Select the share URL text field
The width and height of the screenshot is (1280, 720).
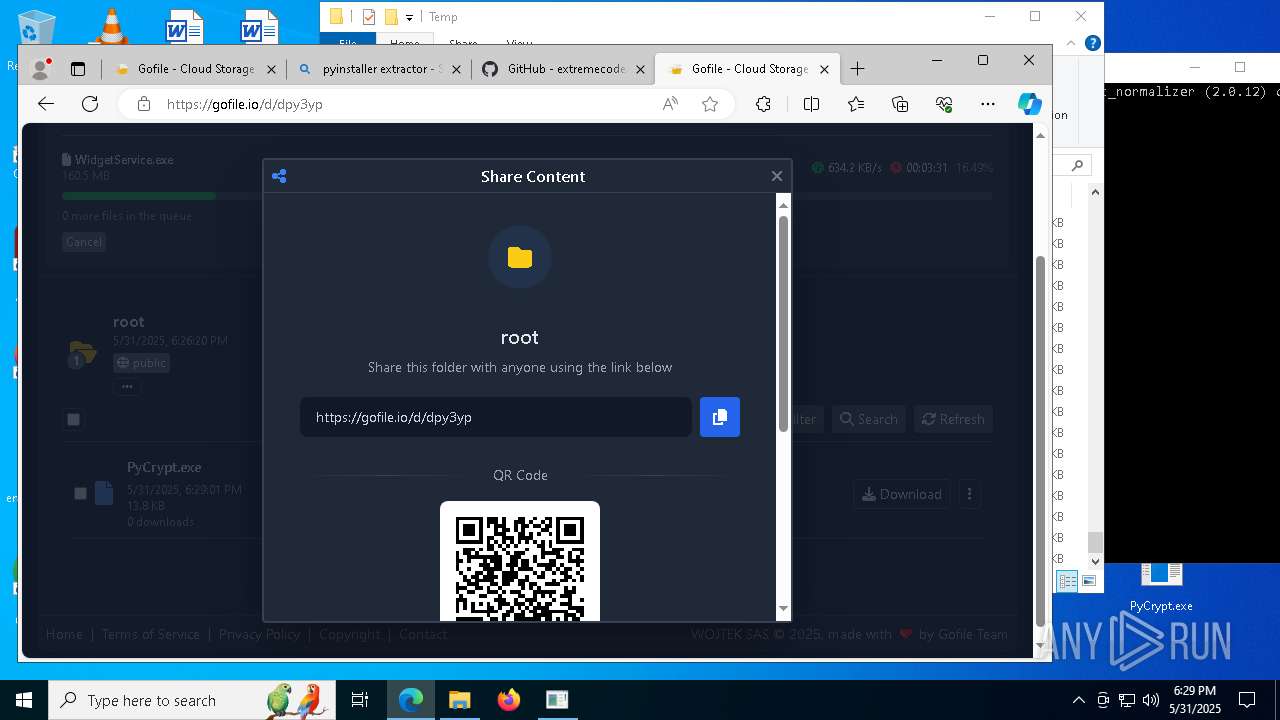click(x=496, y=417)
